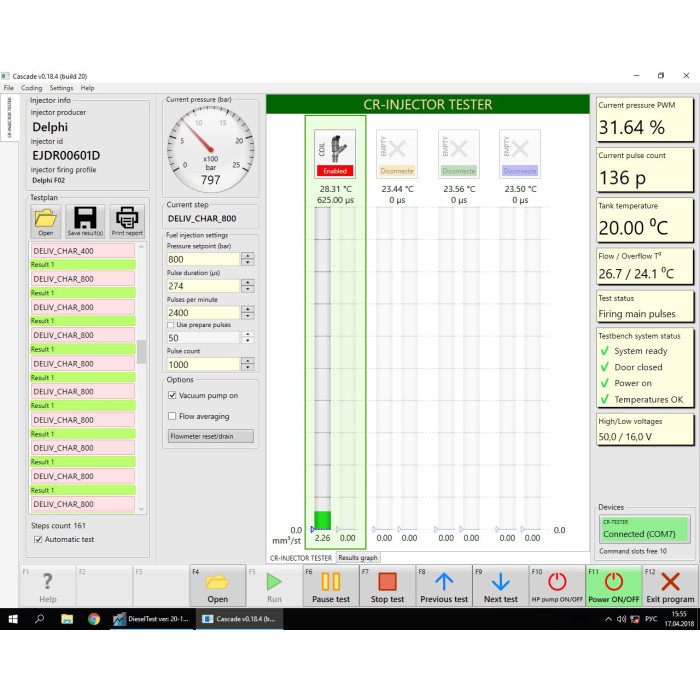Skip to the Next test
This screenshot has width=700, height=700.
pyautogui.click(x=501, y=585)
